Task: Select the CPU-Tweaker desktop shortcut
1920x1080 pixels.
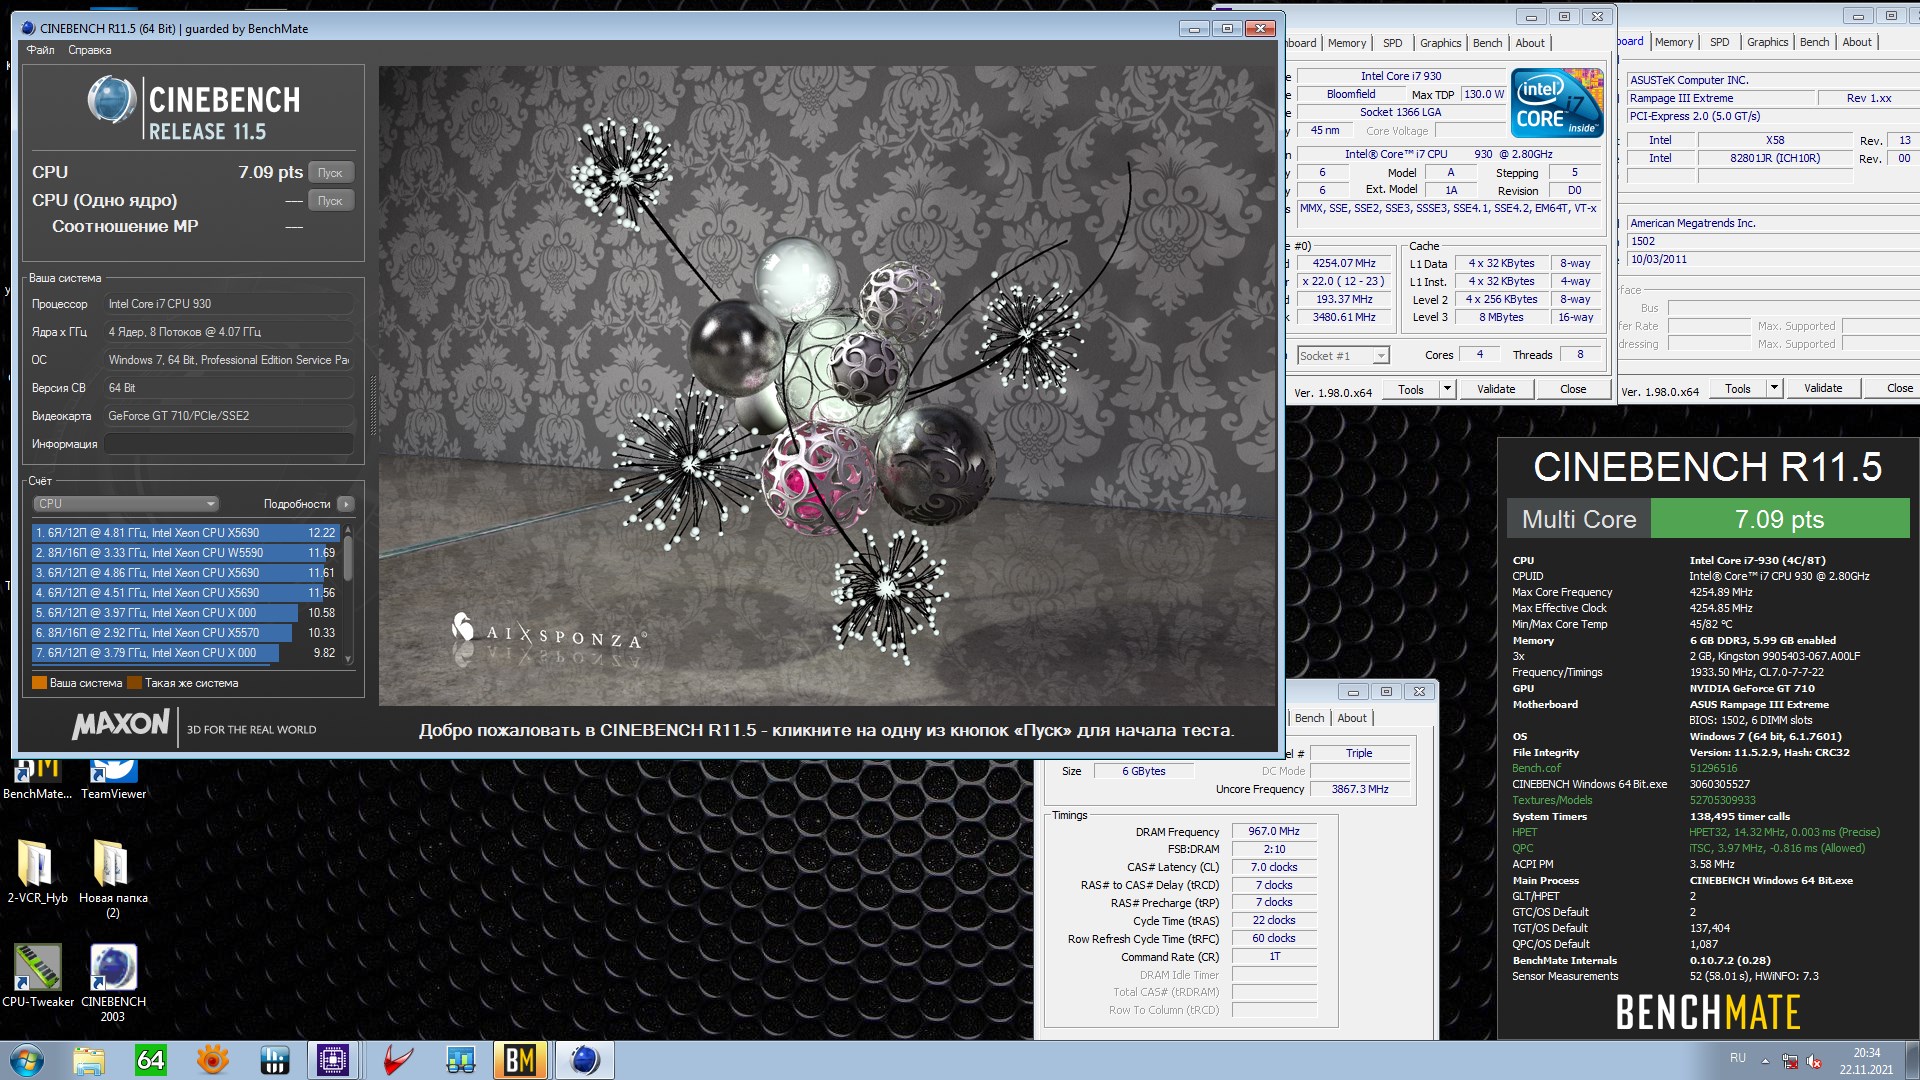Action: click(x=37, y=975)
